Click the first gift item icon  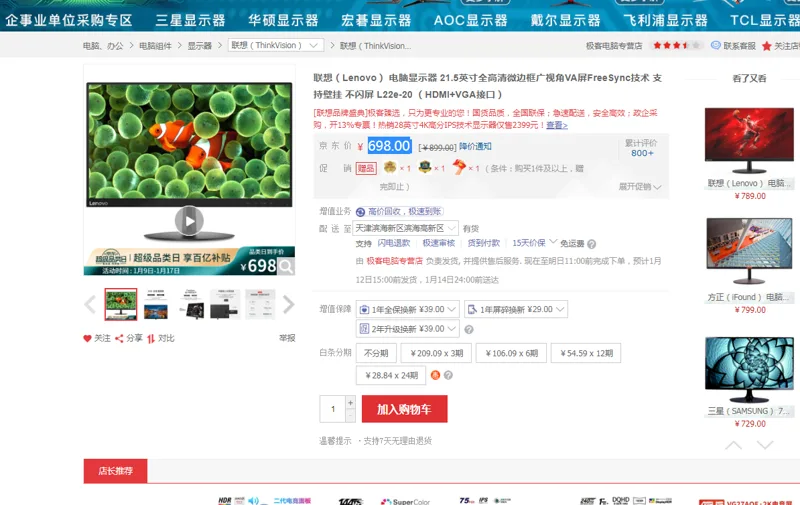(390, 167)
